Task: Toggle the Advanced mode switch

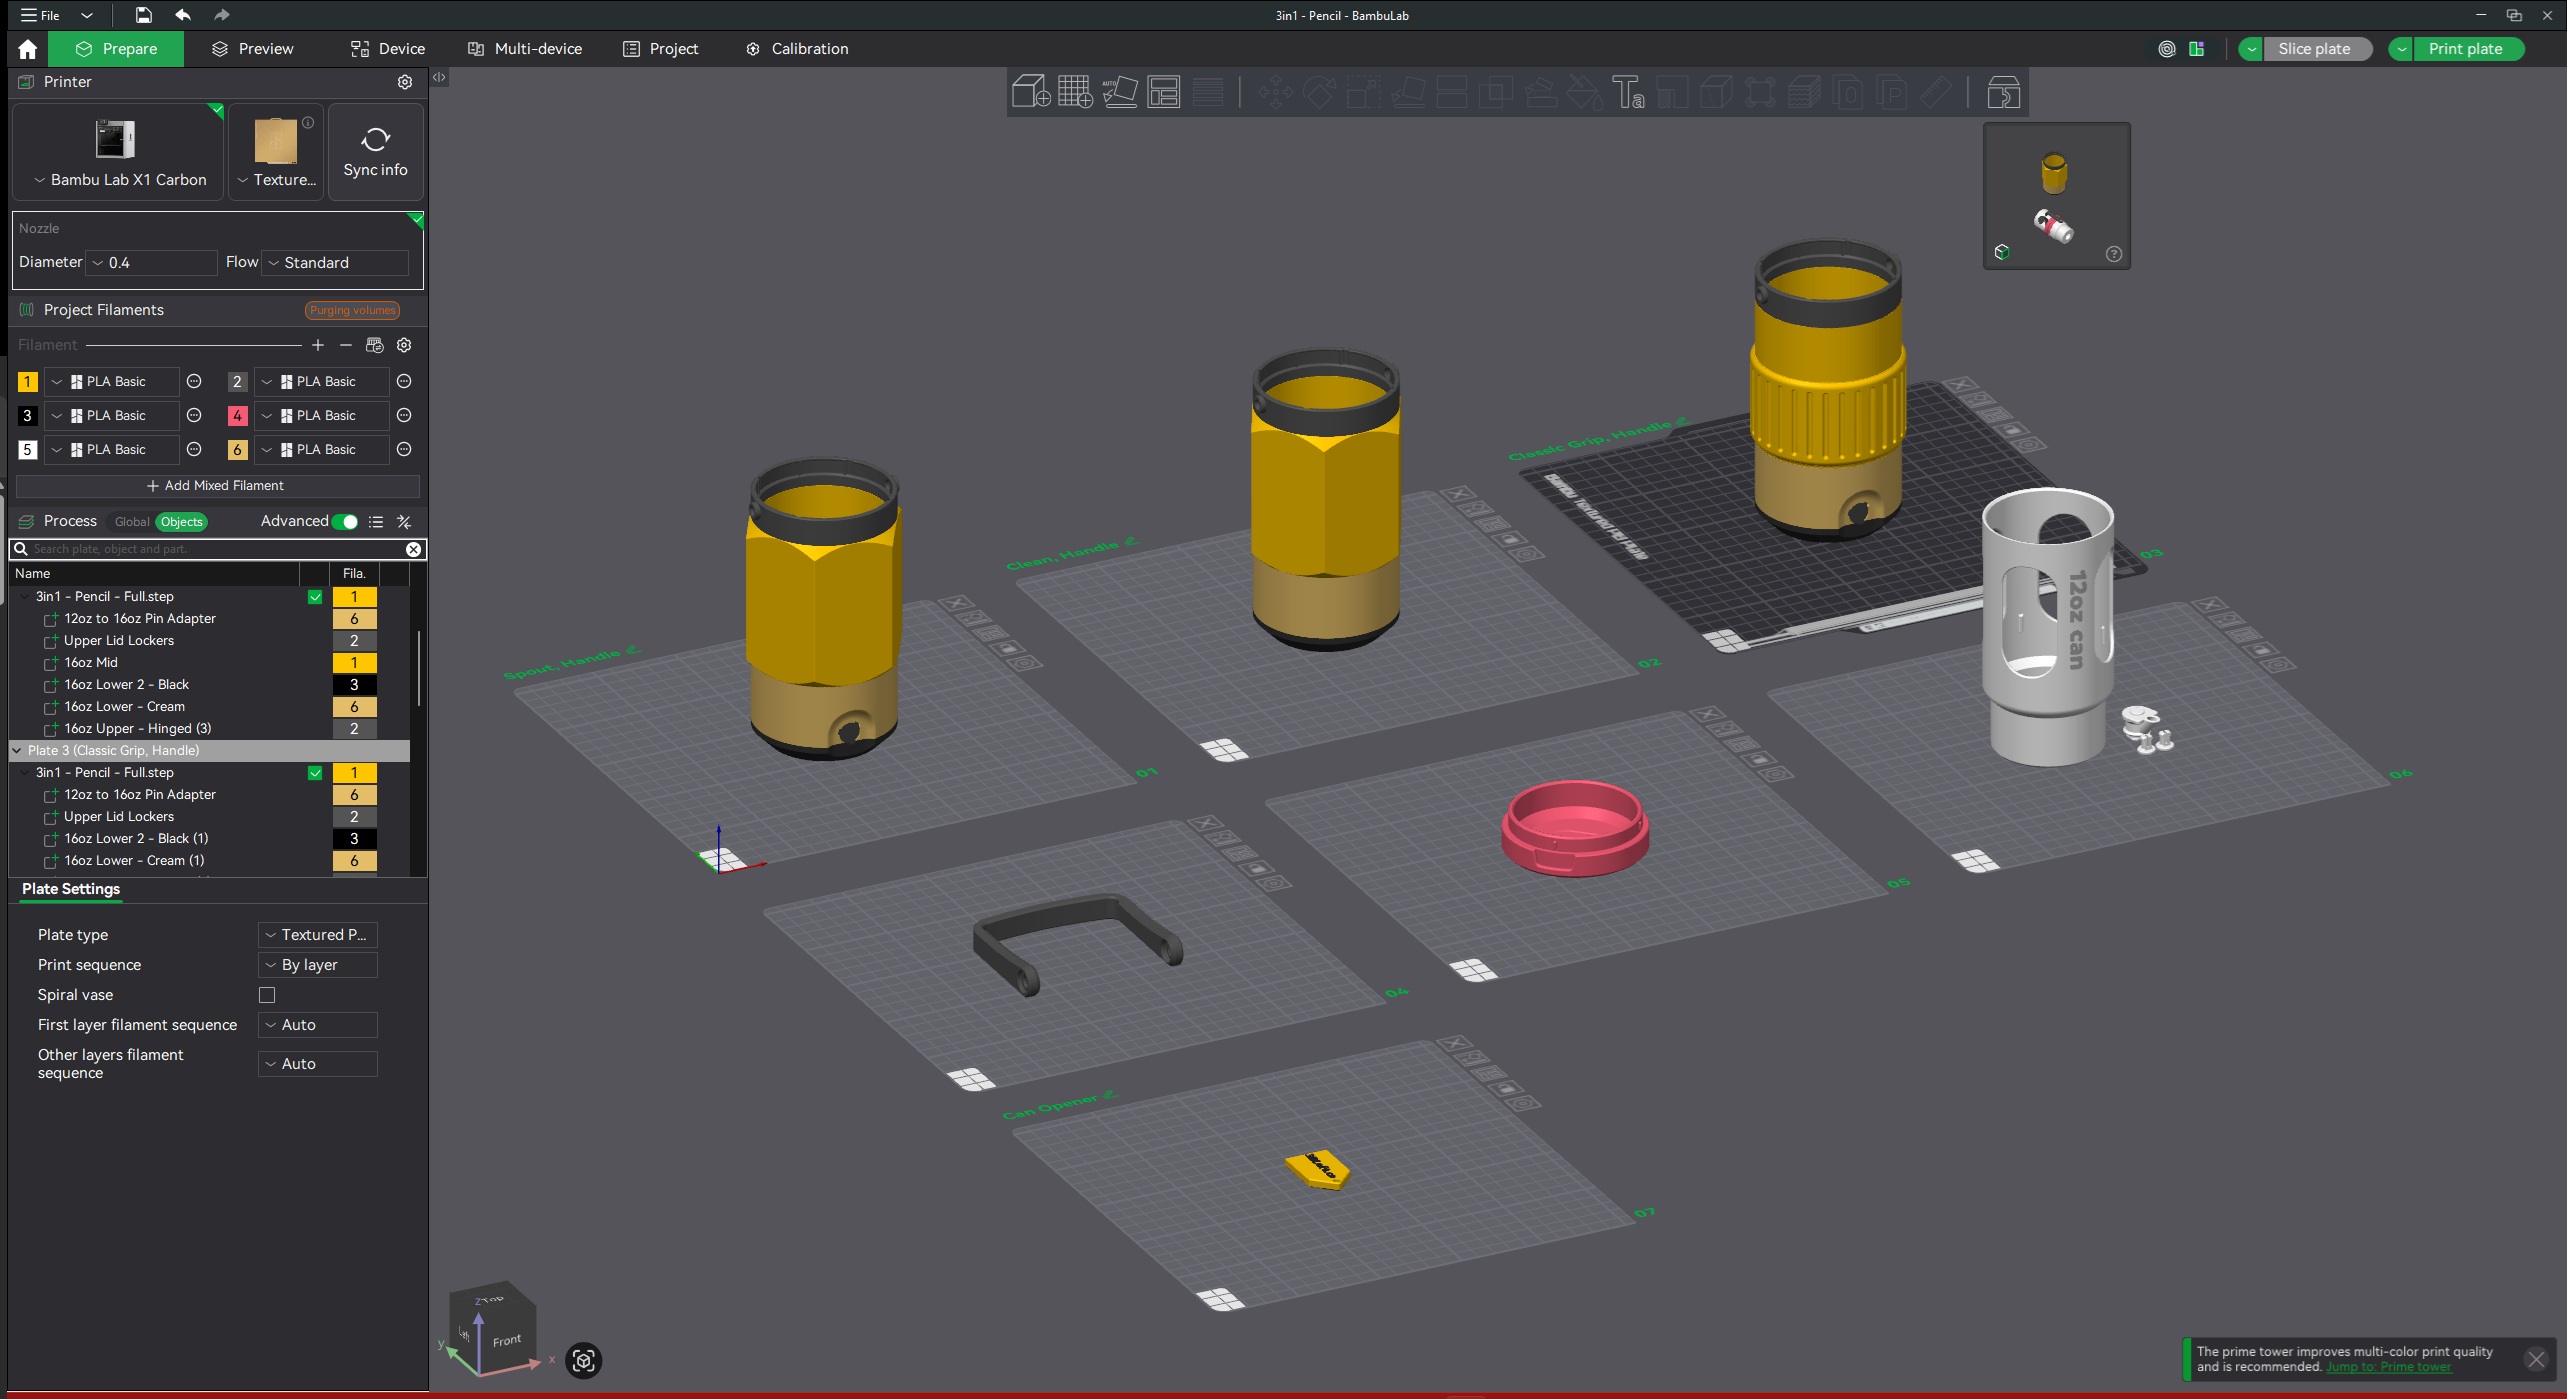Action: pyautogui.click(x=345, y=522)
